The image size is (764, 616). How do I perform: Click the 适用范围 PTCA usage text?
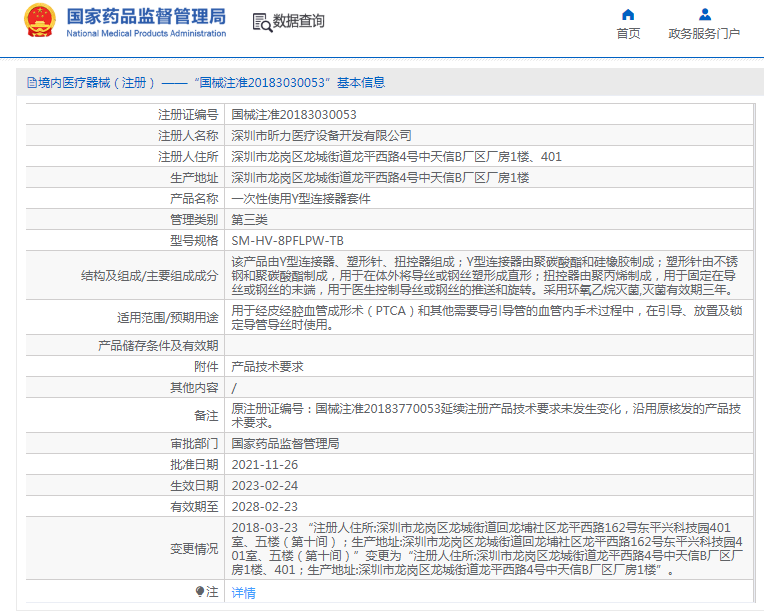point(487,318)
